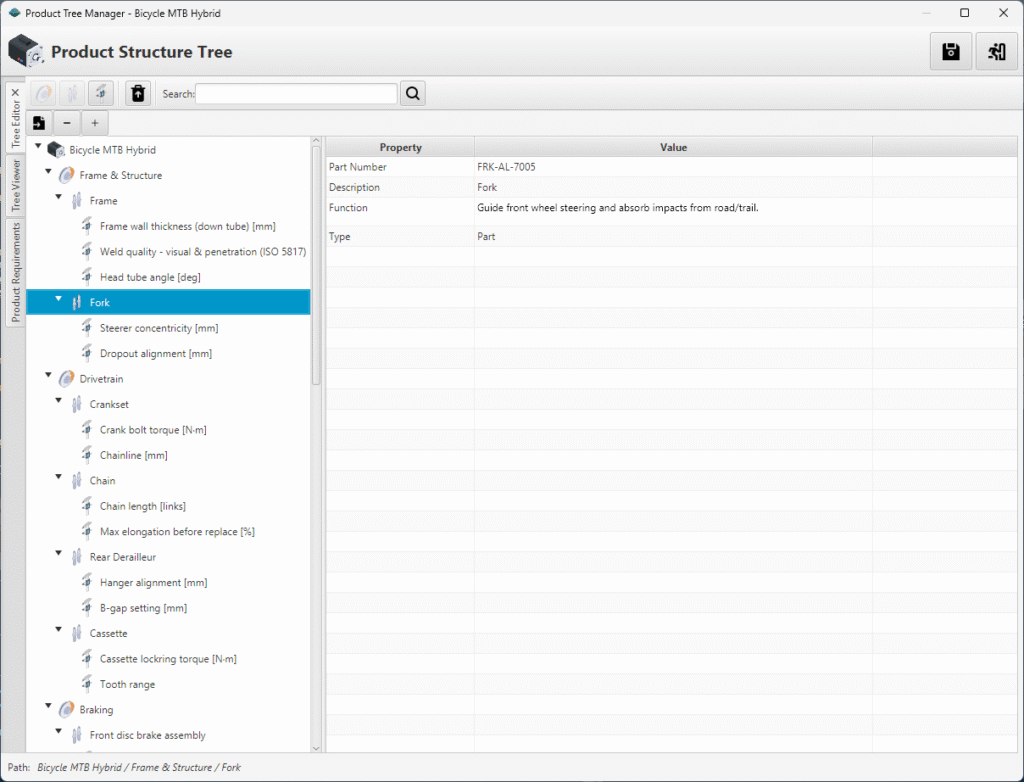Close the Tree Editor tab
This screenshot has width=1024, height=782.
tap(15, 93)
